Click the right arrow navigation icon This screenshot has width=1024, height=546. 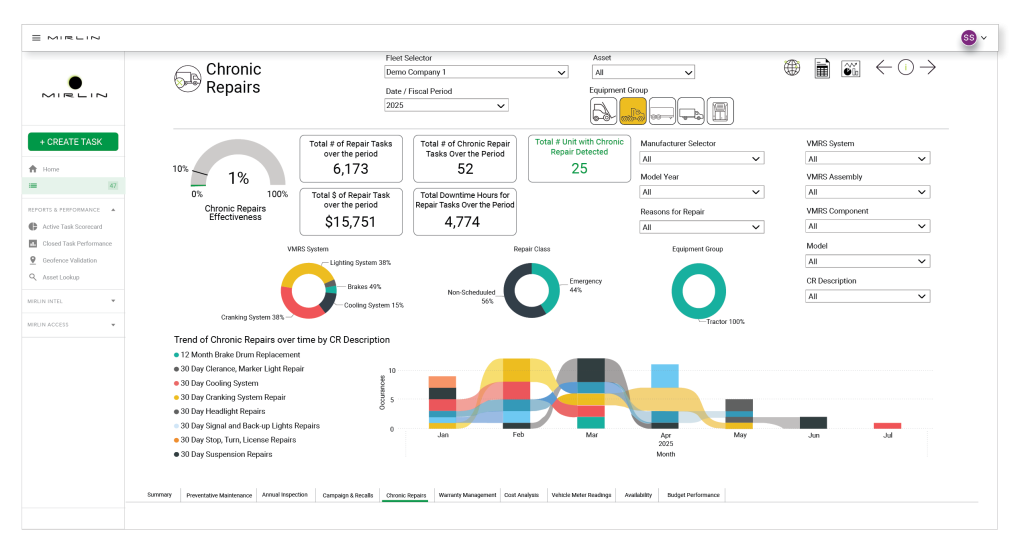point(928,68)
